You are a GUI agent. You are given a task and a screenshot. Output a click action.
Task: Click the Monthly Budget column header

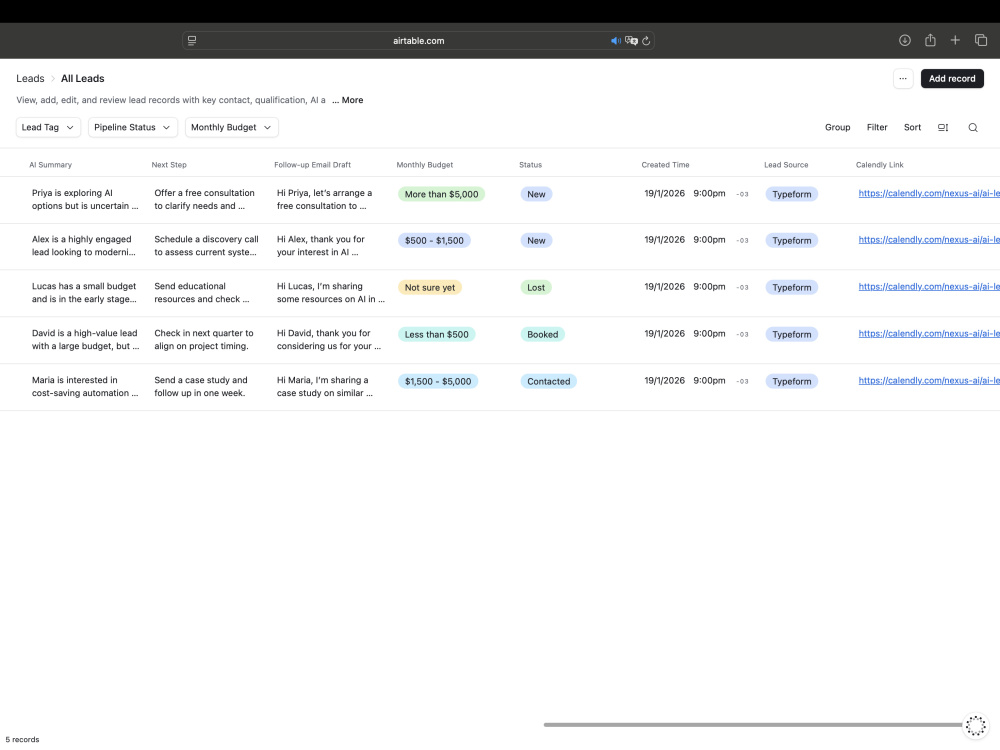[425, 165]
